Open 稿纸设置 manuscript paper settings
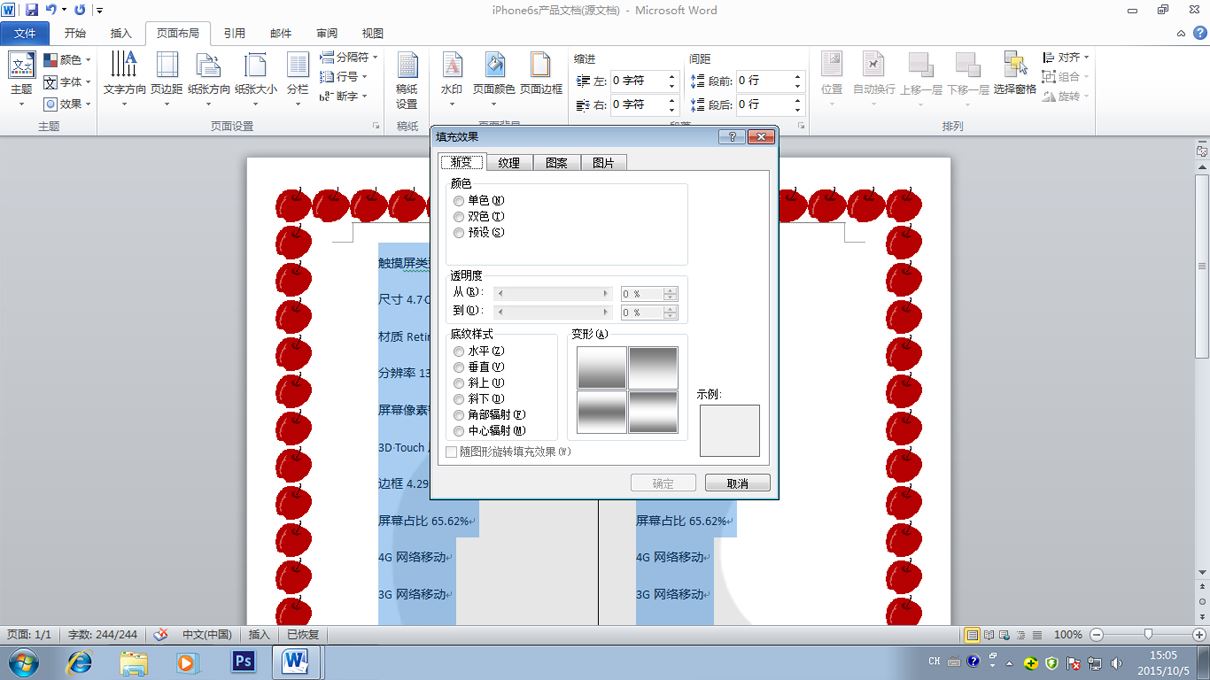Image resolution: width=1210 pixels, height=680 pixels. point(407,80)
